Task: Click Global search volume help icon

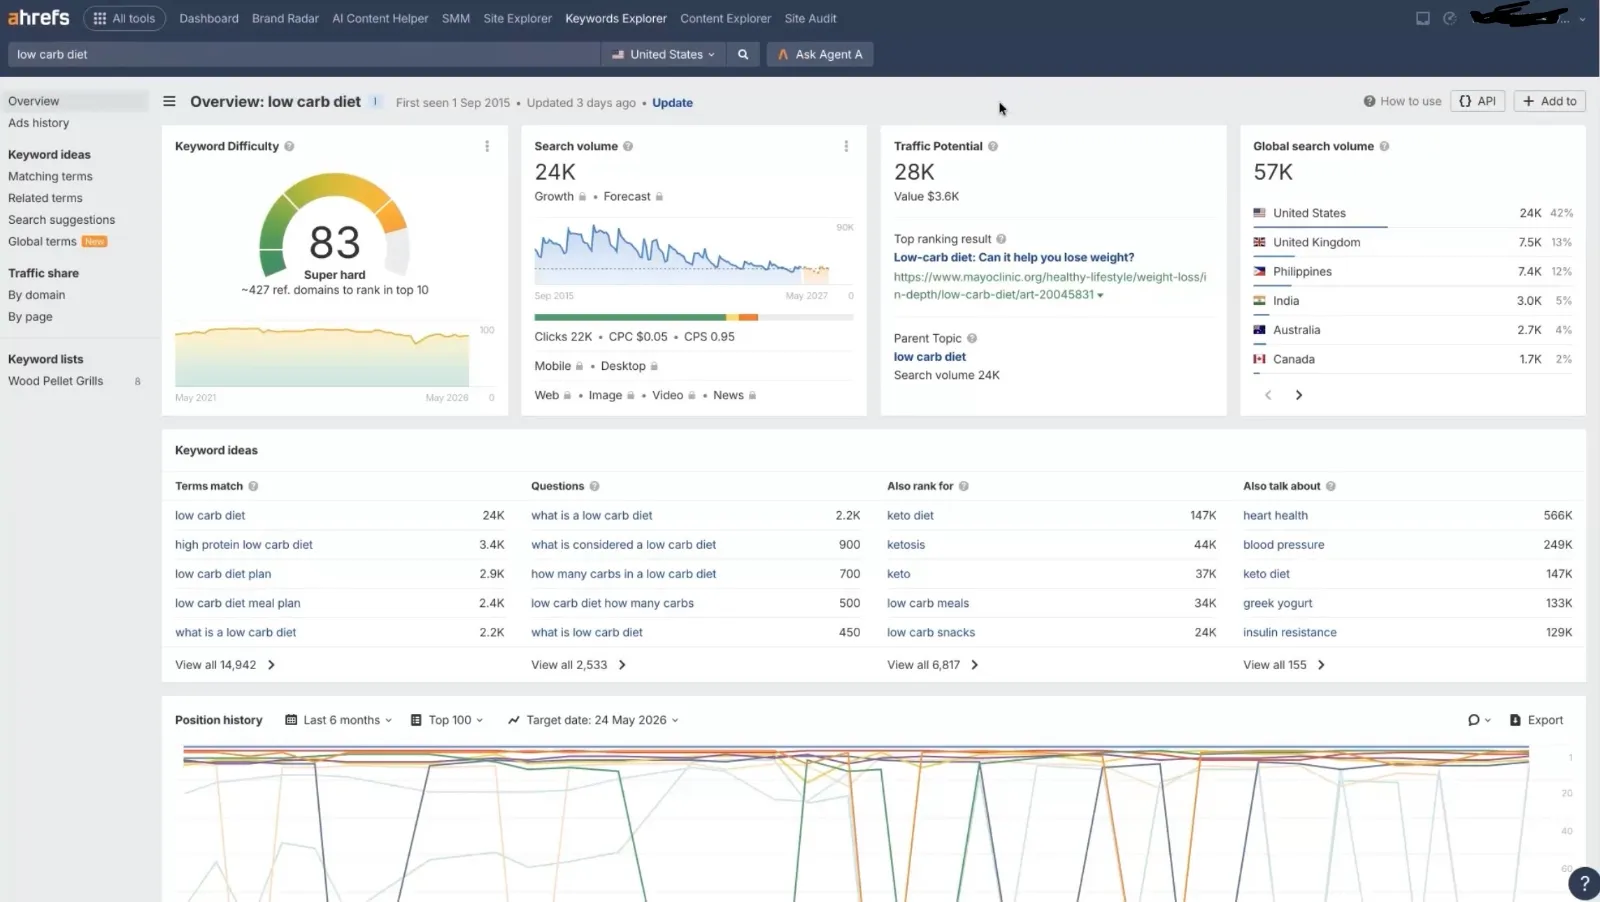Action: [1384, 146]
